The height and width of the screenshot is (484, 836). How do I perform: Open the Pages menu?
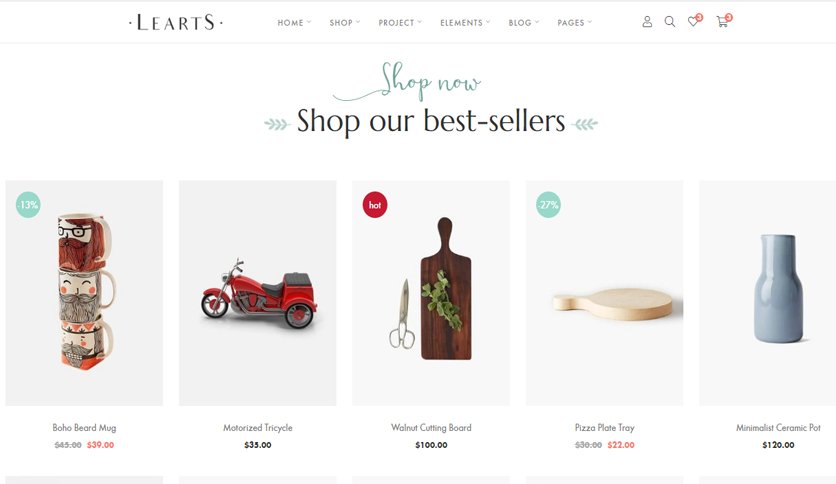tap(574, 22)
